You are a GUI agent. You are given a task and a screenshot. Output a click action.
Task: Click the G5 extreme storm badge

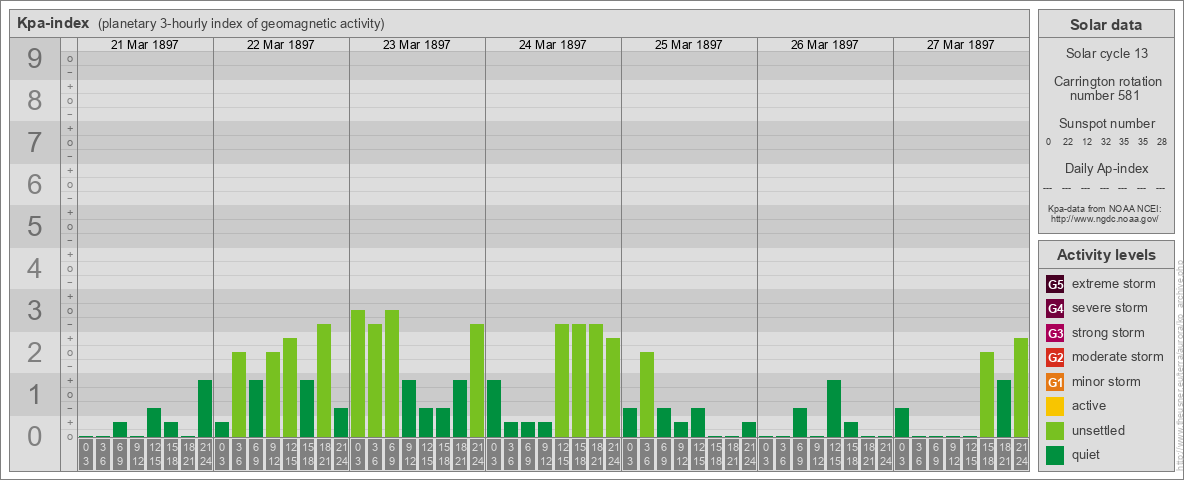pos(1055,285)
